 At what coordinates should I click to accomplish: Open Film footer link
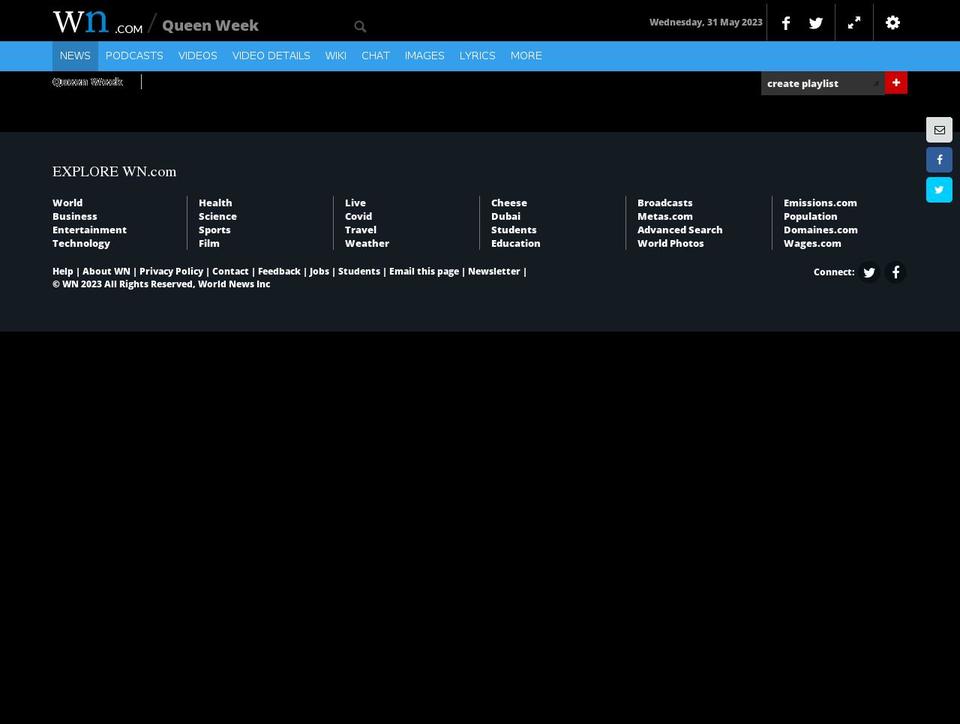coord(209,243)
